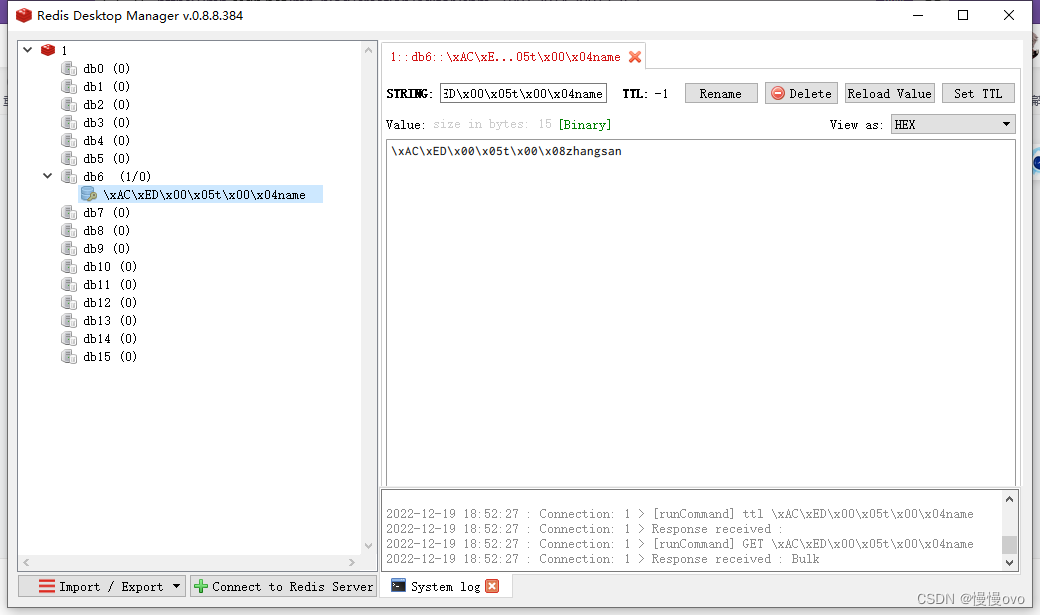Screen dimensions: 1040x615
Task: Click the Redis server icon for connection 1
Action: [x=48, y=49]
